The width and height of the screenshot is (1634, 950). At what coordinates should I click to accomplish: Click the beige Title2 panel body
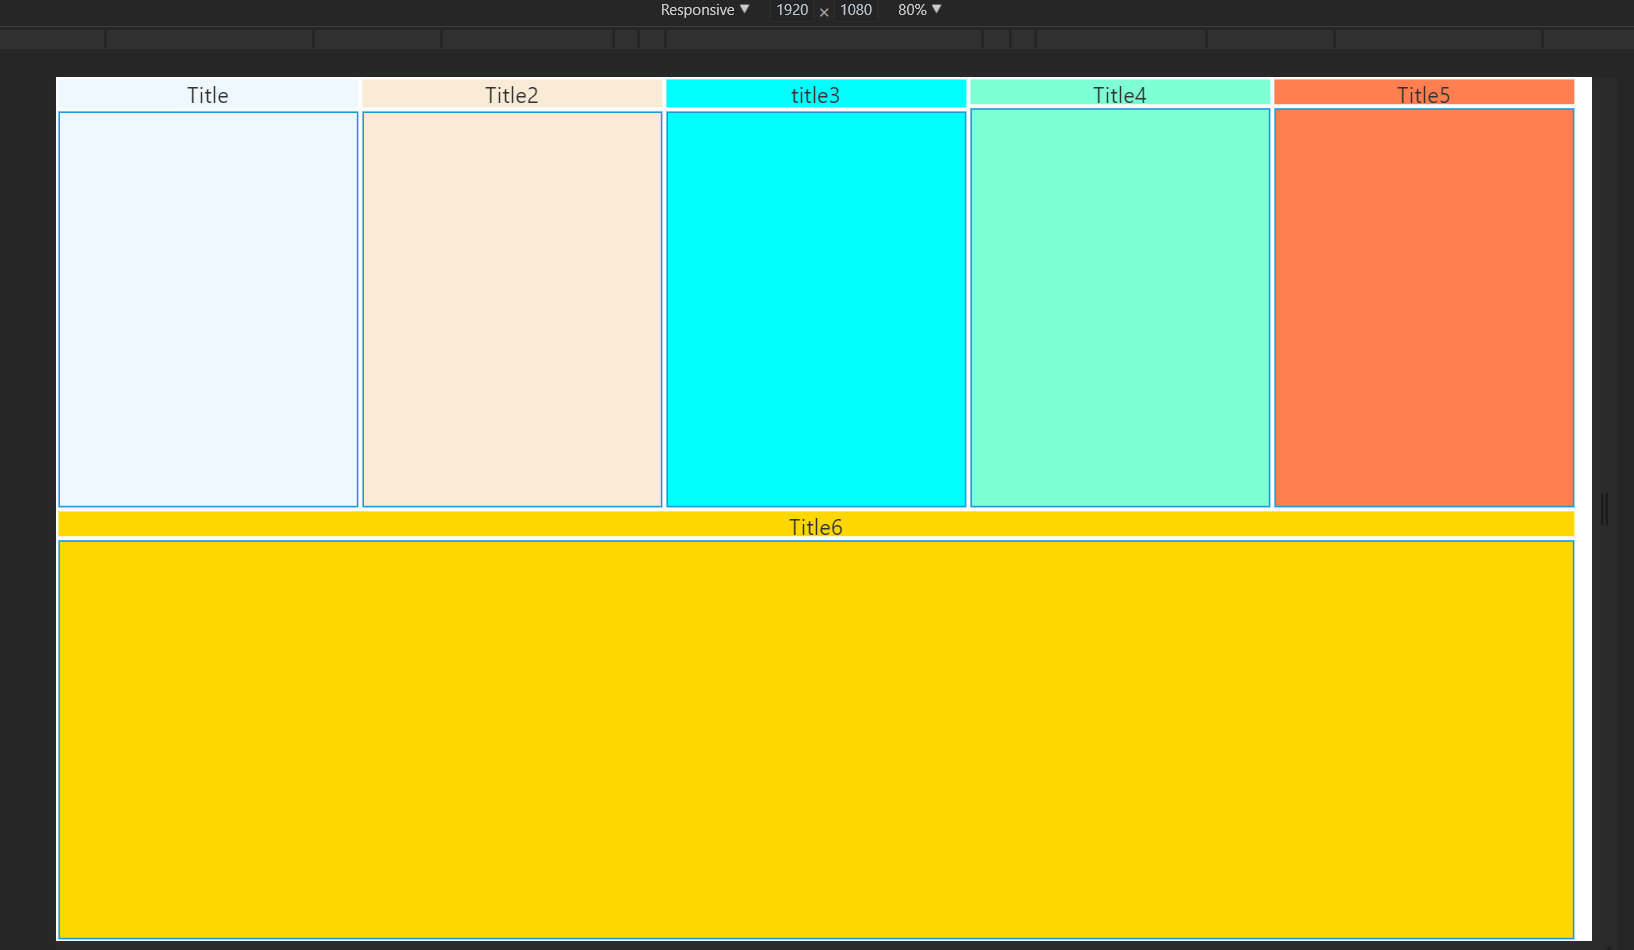point(511,308)
